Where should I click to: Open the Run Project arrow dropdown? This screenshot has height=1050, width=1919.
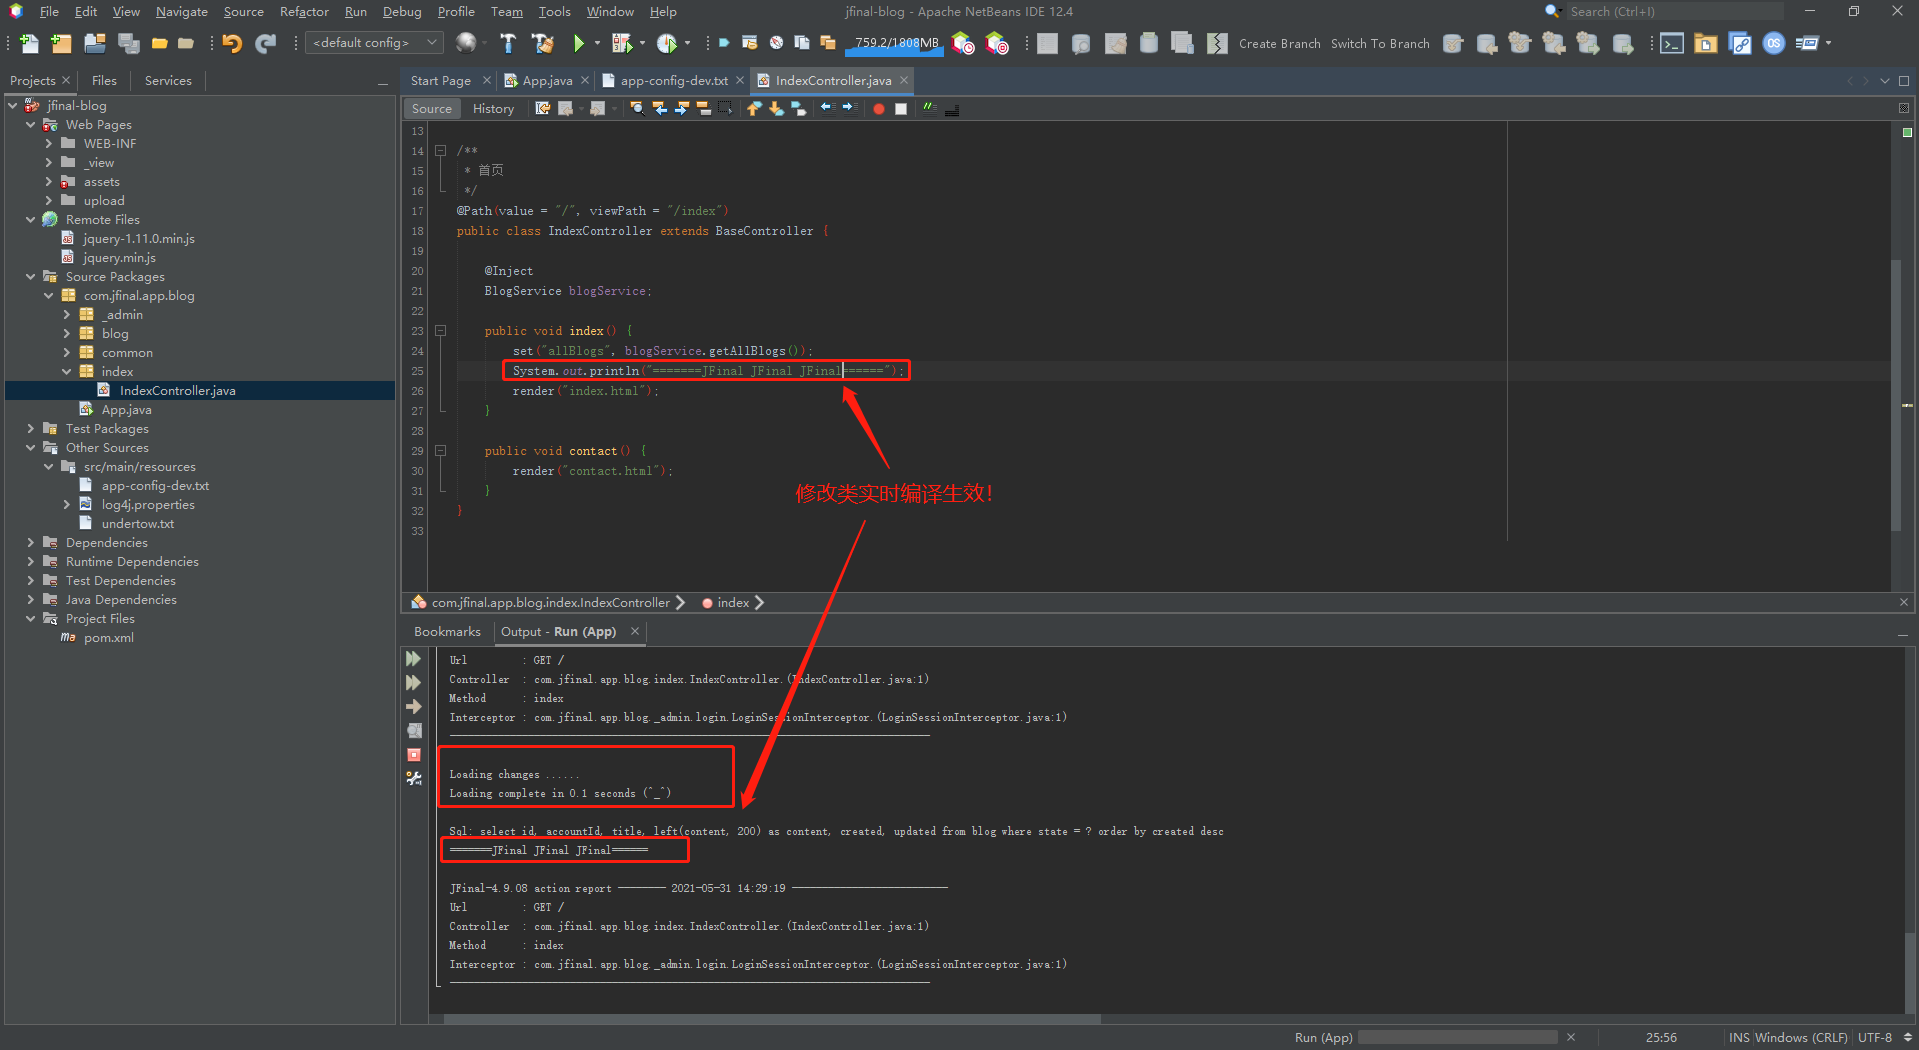pyautogui.click(x=598, y=43)
